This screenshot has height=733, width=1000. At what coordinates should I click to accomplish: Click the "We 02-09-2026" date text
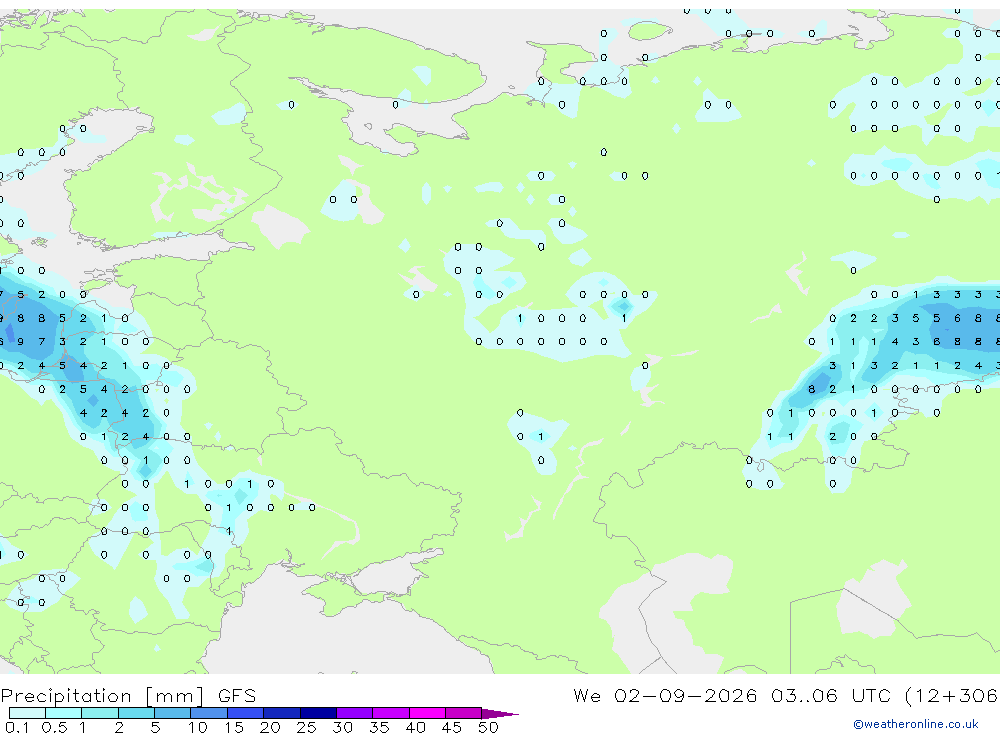(x=665, y=696)
